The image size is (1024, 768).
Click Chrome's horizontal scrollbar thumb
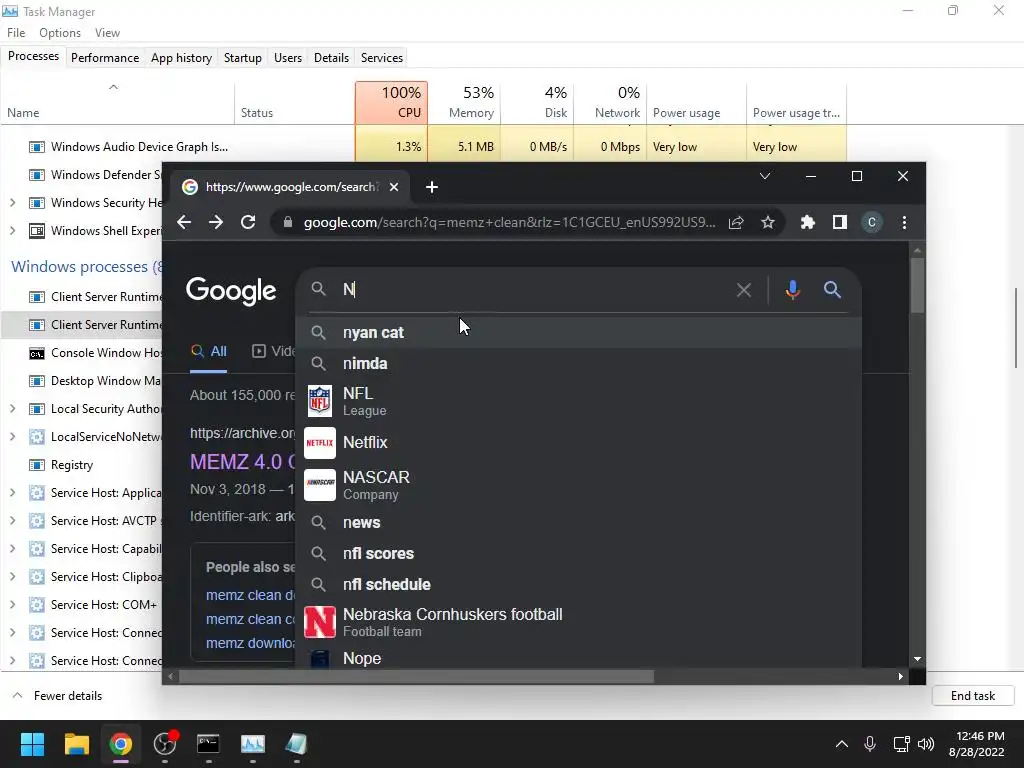click(416, 677)
